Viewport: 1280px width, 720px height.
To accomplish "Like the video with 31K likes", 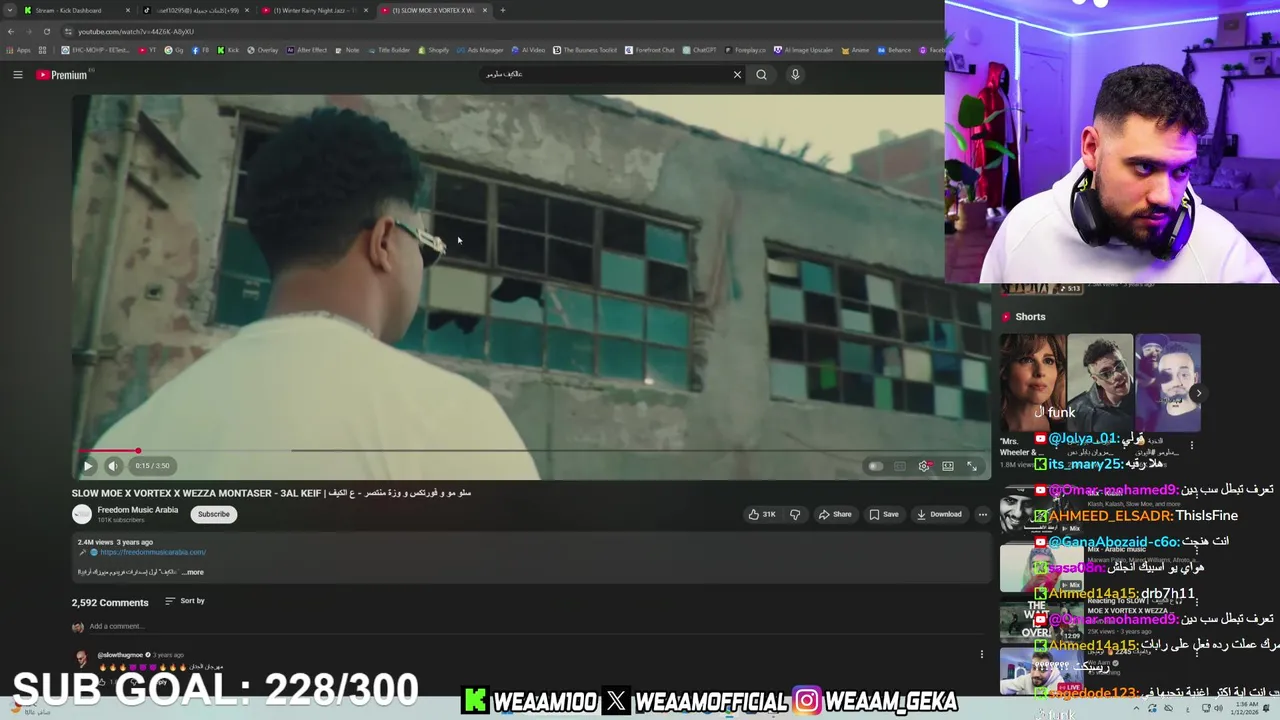I will click(x=762, y=515).
